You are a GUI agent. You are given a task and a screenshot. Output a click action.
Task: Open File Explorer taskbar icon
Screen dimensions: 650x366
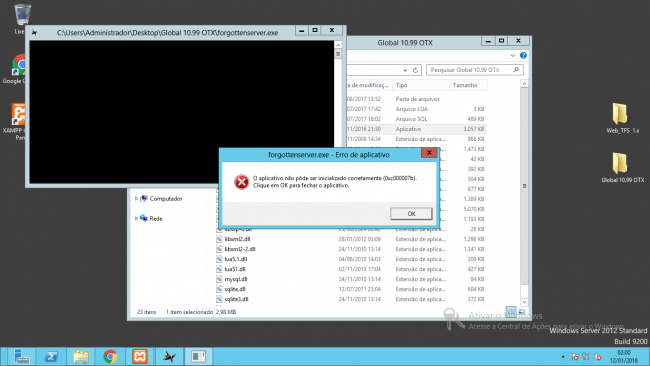81,356
